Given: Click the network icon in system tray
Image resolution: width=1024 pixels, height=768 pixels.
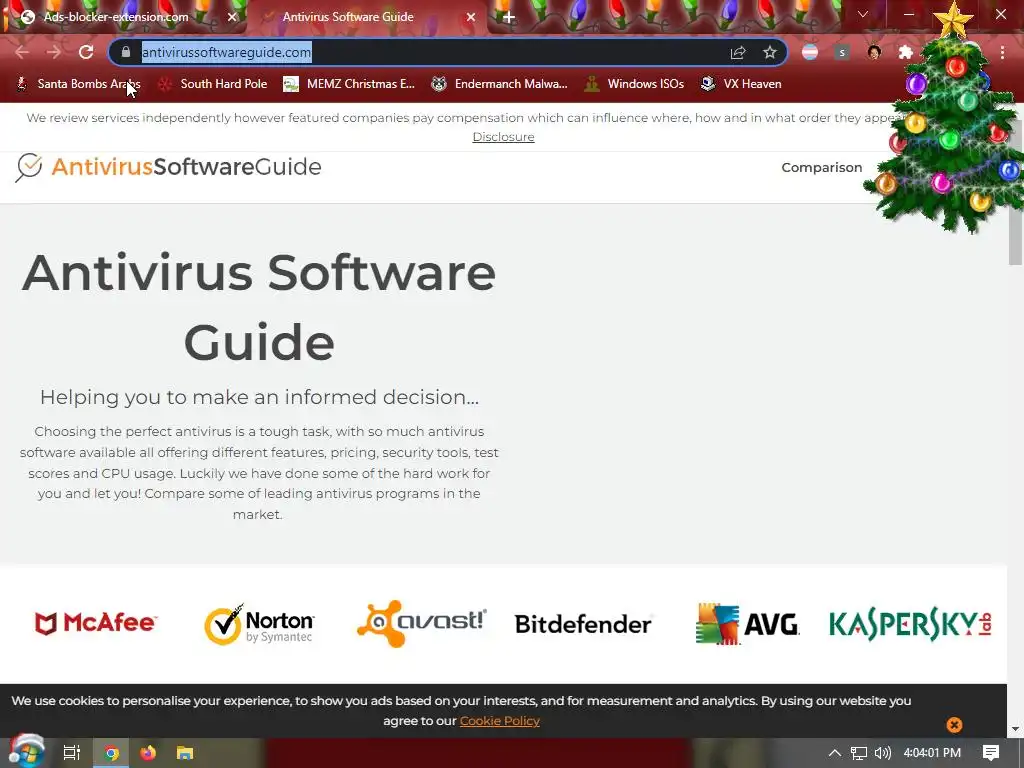Looking at the screenshot, I should (859, 753).
